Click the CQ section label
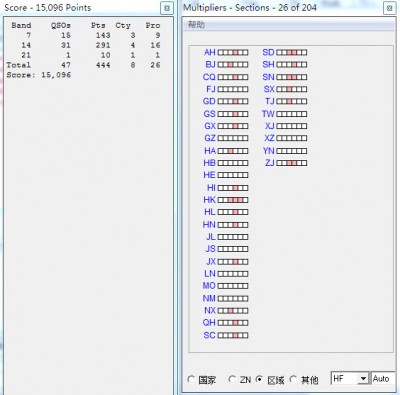 click(x=209, y=77)
